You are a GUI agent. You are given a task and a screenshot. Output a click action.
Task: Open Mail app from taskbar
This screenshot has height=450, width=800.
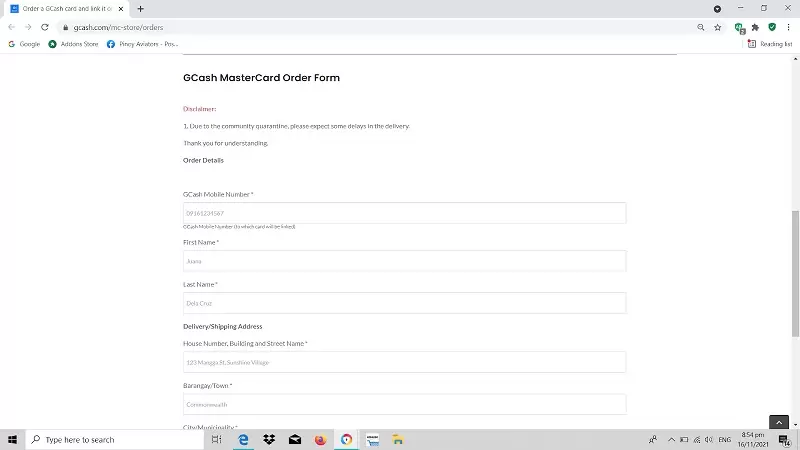point(295,440)
